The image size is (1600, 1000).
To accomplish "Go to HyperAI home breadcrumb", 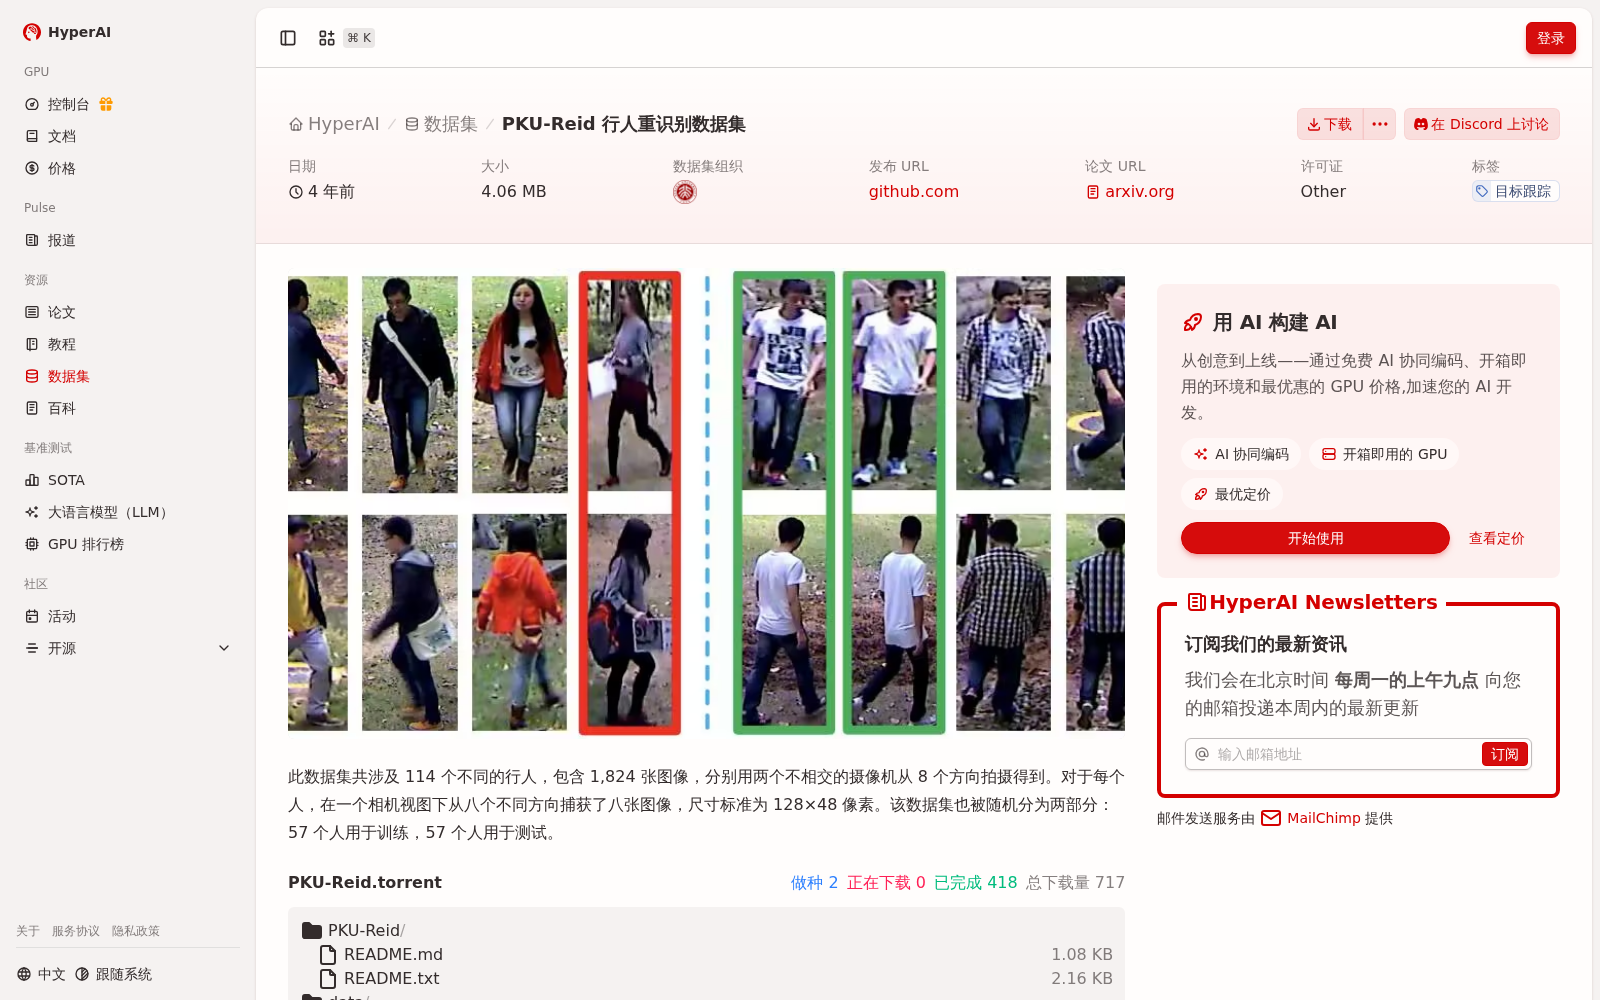I will [x=334, y=124].
